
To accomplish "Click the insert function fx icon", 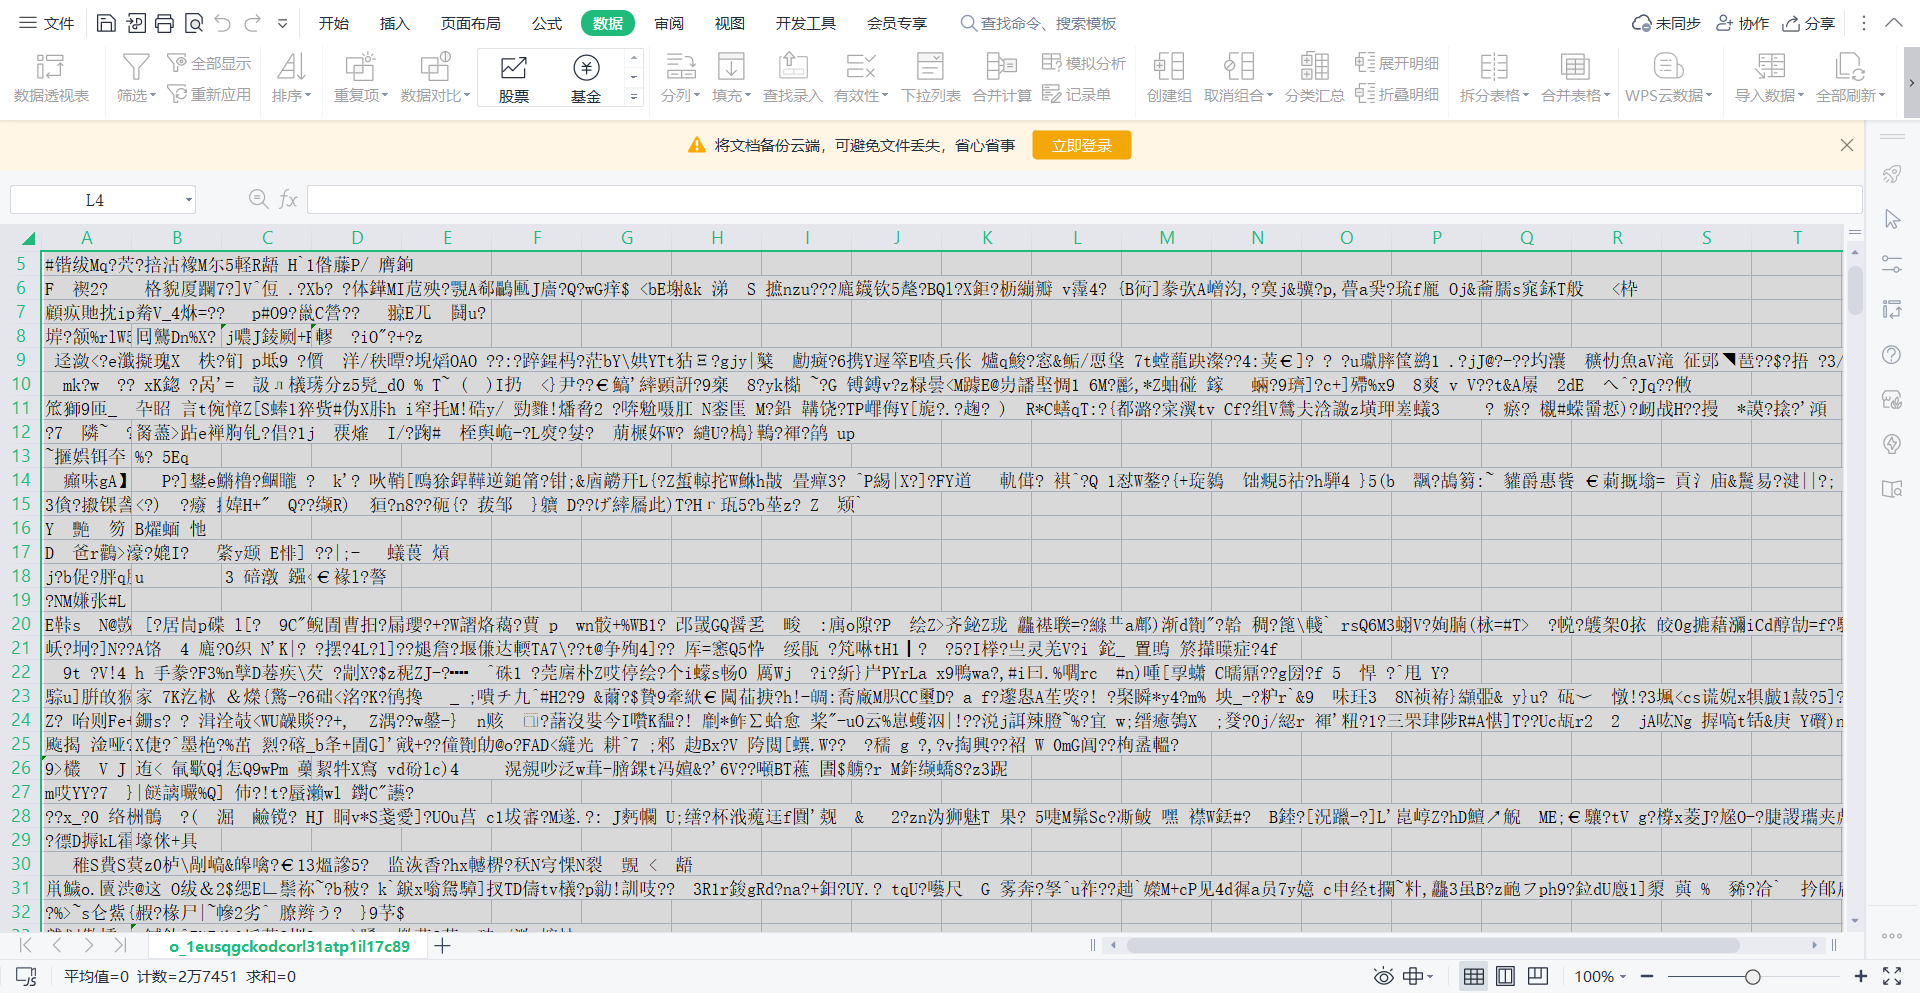I will tap(288, 199).
